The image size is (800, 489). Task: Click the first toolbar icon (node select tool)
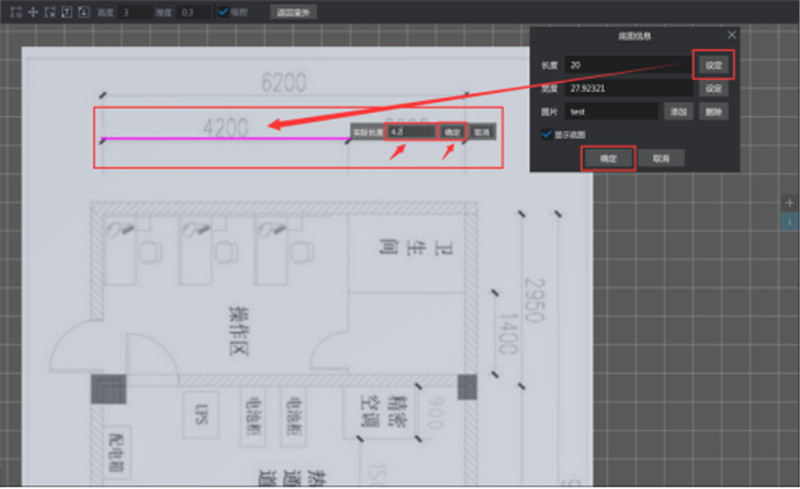[x=15, y=12]
